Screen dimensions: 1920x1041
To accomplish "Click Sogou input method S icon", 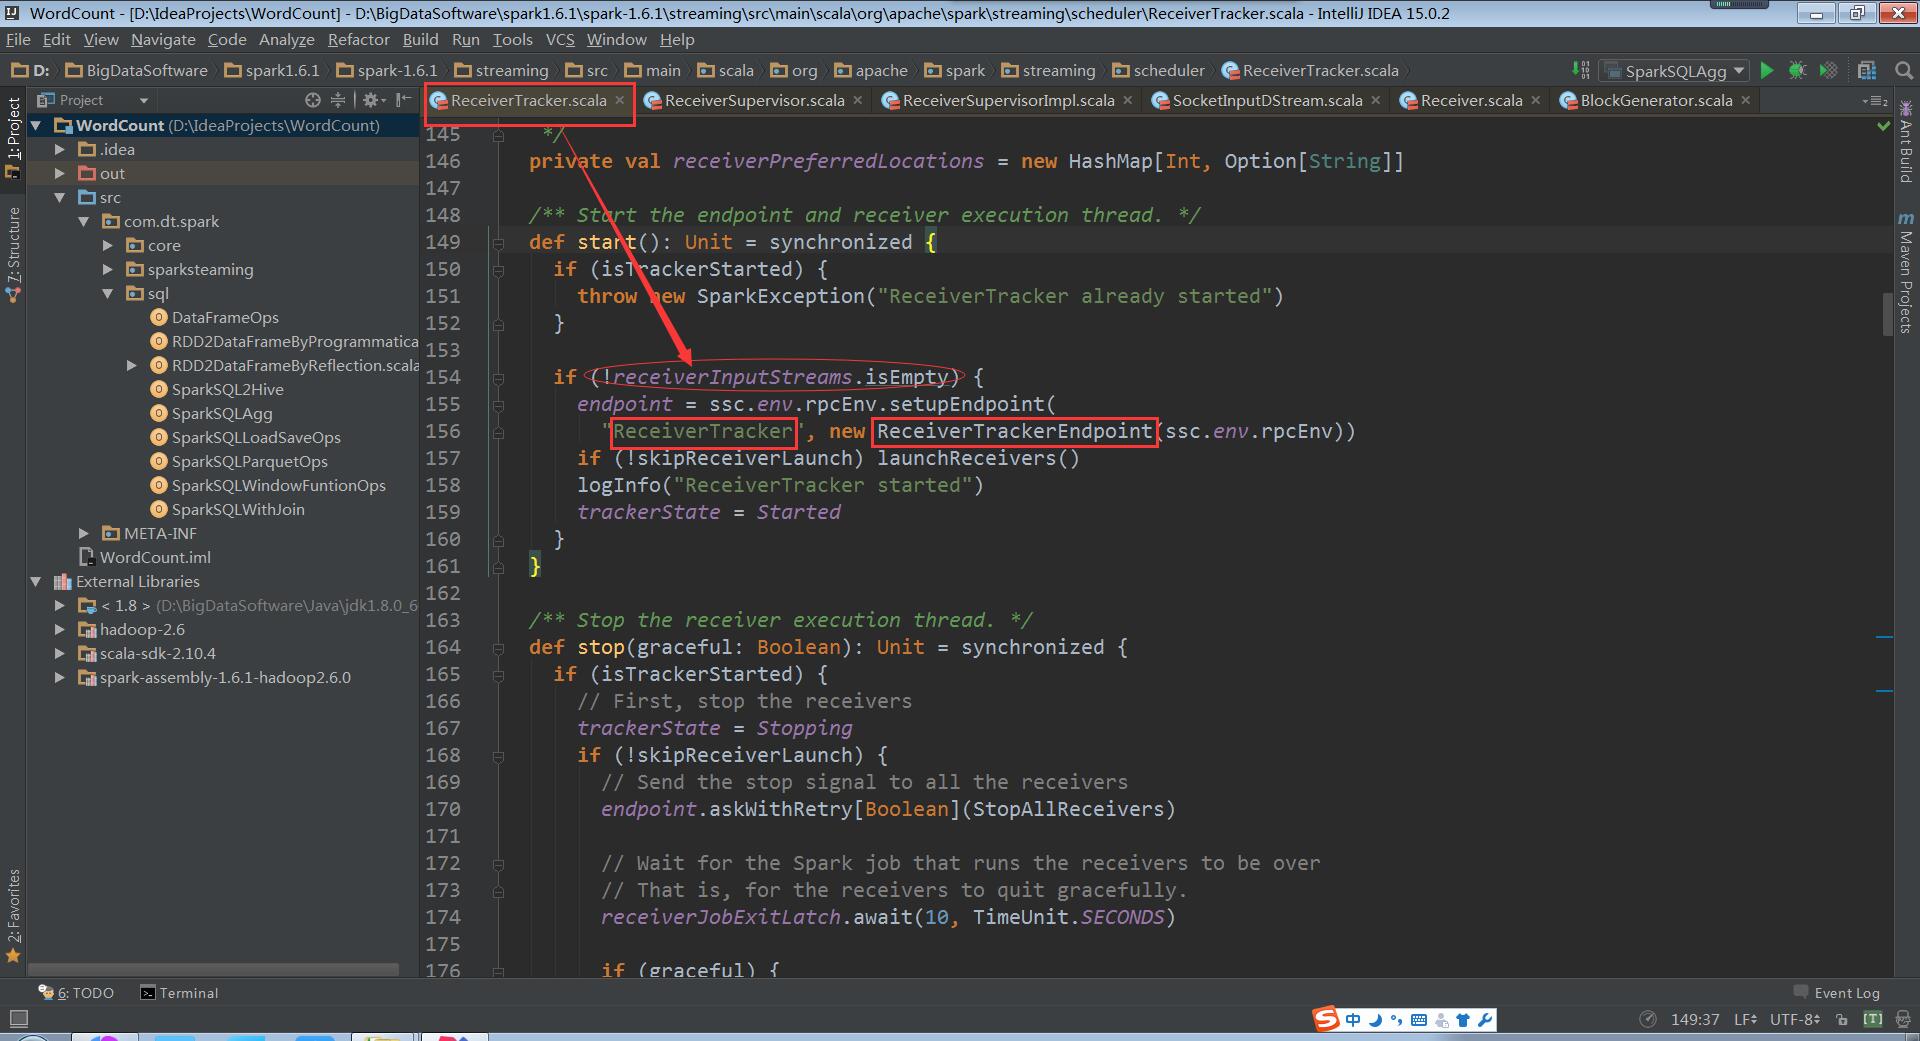I will [1326, 1020].
